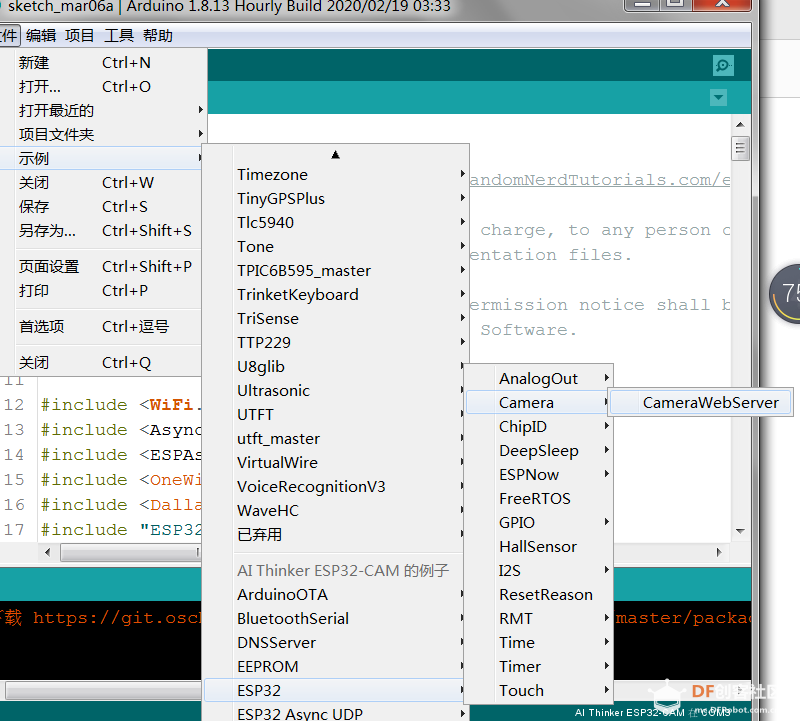Expand the 打开最近的 submenu
The width and height of the screenshot is (800, 721).
tap(103, 111)
